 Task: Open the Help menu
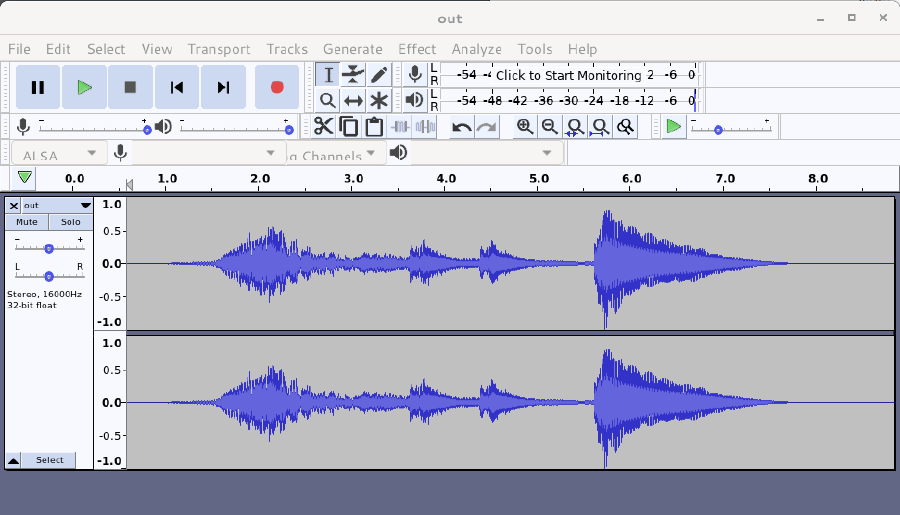coord(583,49)
